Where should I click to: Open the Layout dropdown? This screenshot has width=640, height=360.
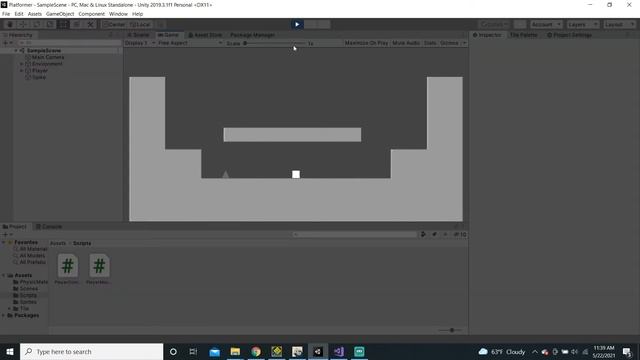click(619, 24)
